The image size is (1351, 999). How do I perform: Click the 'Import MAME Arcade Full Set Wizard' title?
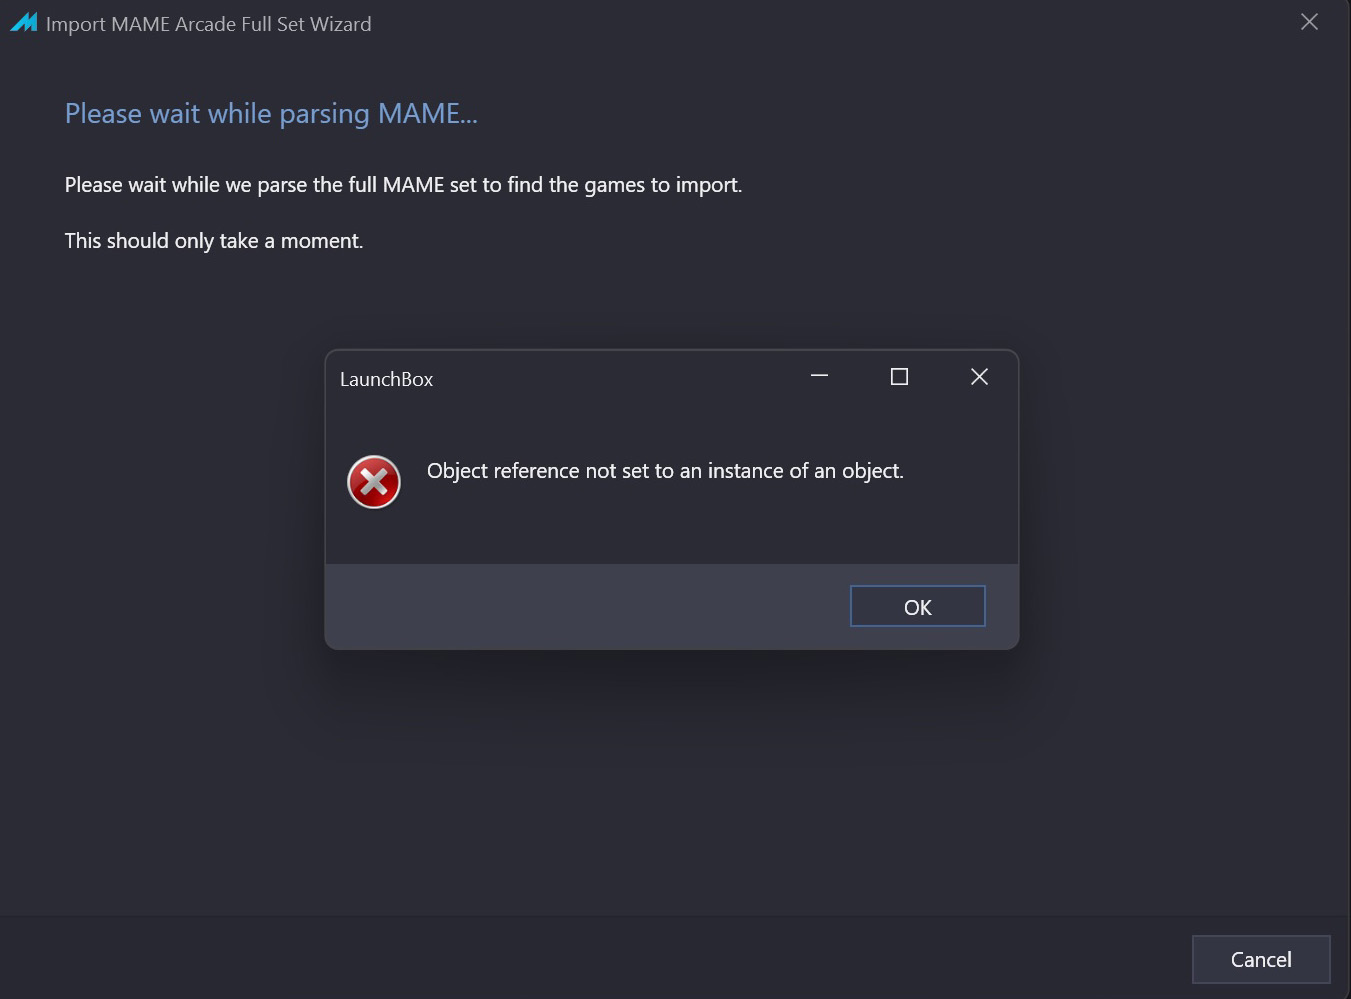pos(208,24)
